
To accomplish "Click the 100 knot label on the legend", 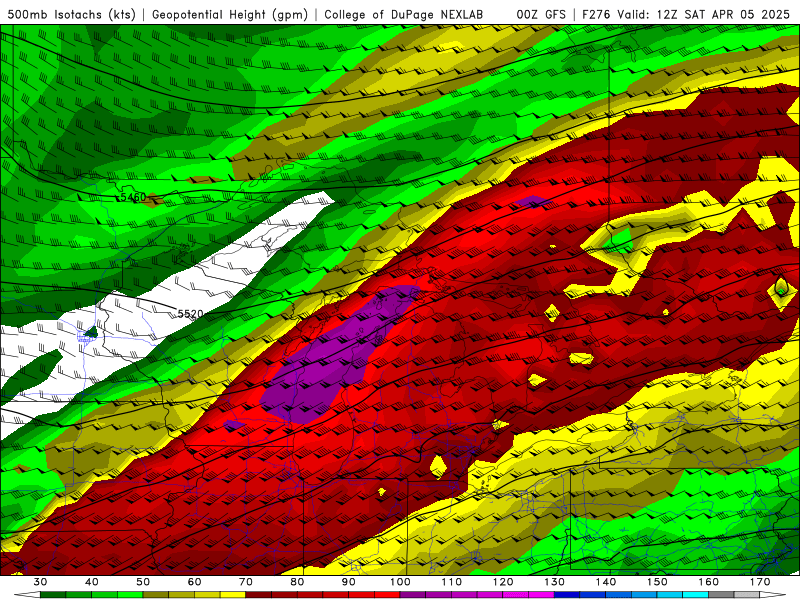I will click(400, 582).
